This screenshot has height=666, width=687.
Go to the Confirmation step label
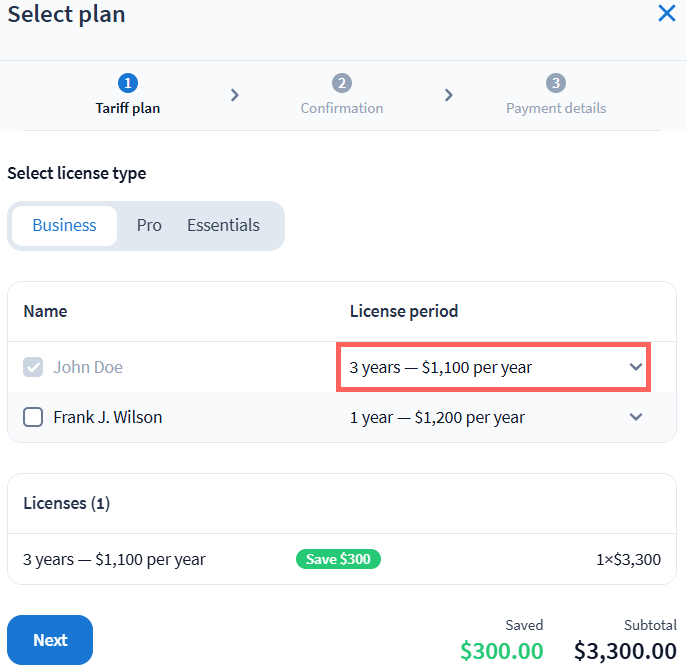(x=342, y=108)
